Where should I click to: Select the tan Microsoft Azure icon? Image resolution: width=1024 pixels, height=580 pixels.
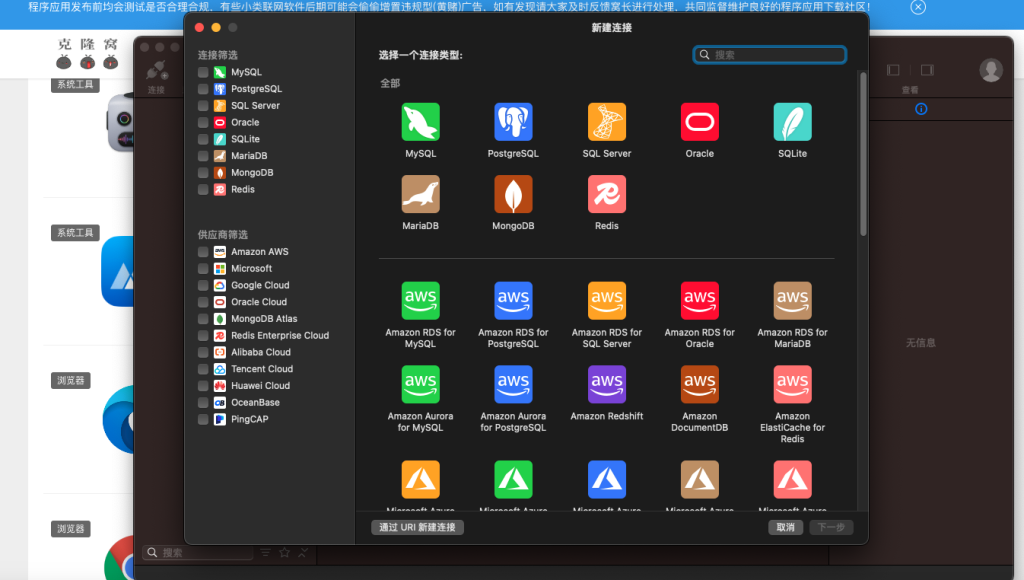(x=699, y=479)
